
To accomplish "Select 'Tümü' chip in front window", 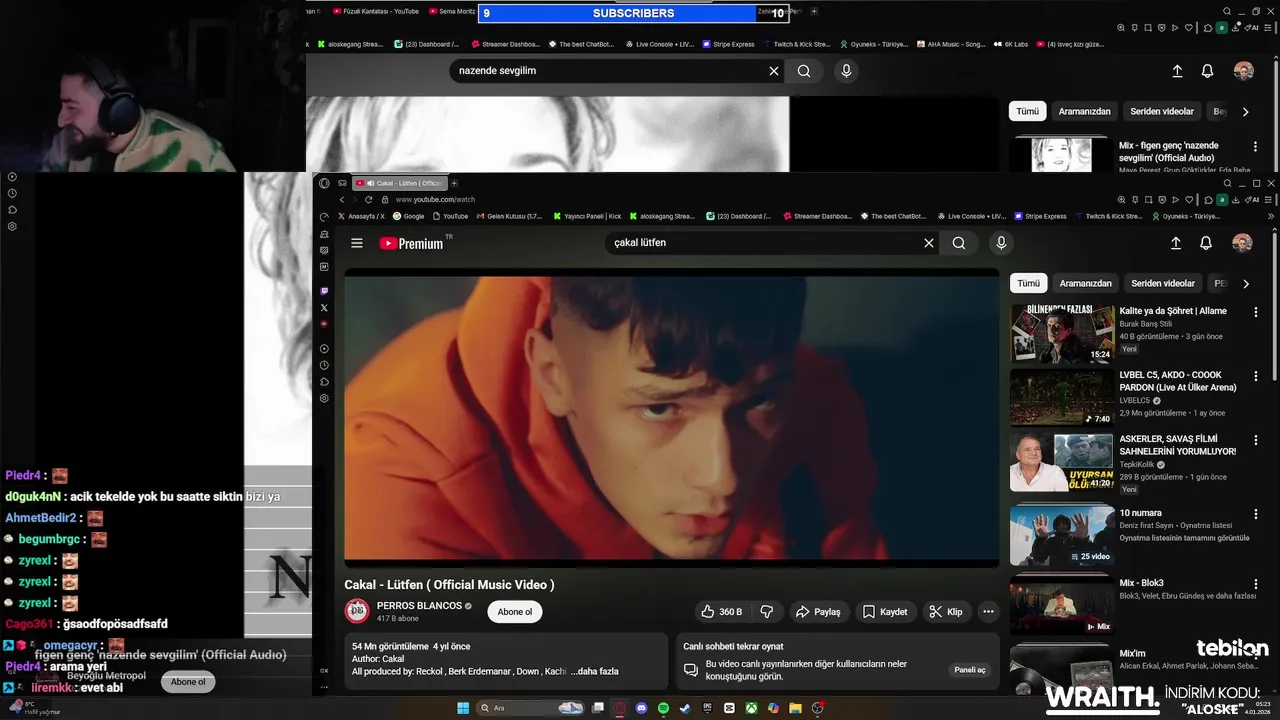I will 1028,283.
